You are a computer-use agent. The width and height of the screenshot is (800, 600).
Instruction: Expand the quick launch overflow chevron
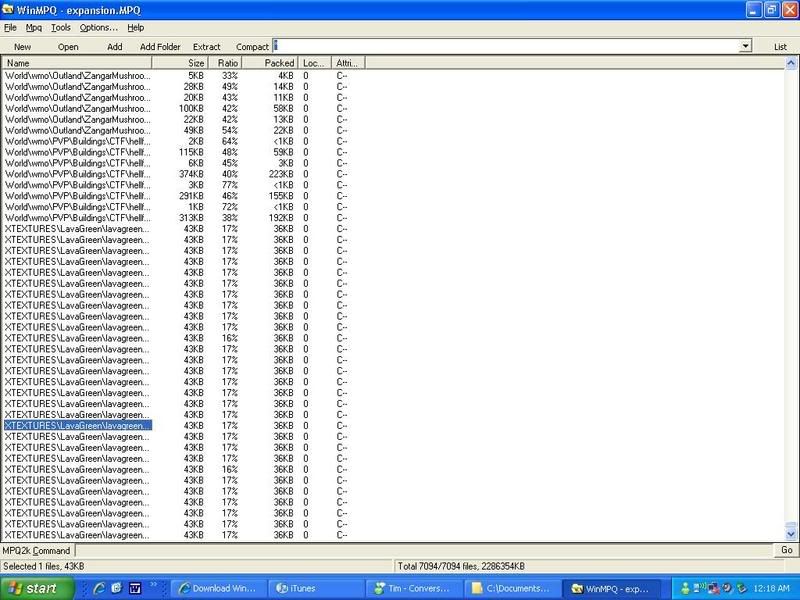pos(153,585)
